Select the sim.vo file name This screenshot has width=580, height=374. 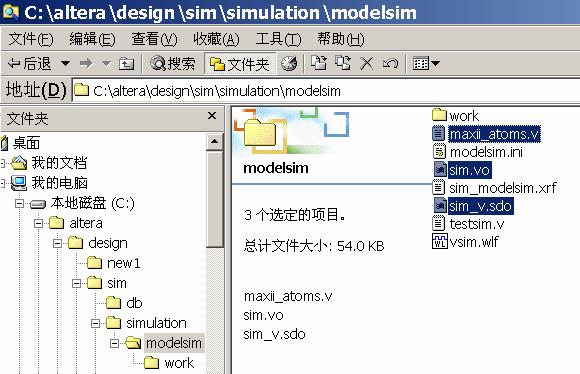470,170
